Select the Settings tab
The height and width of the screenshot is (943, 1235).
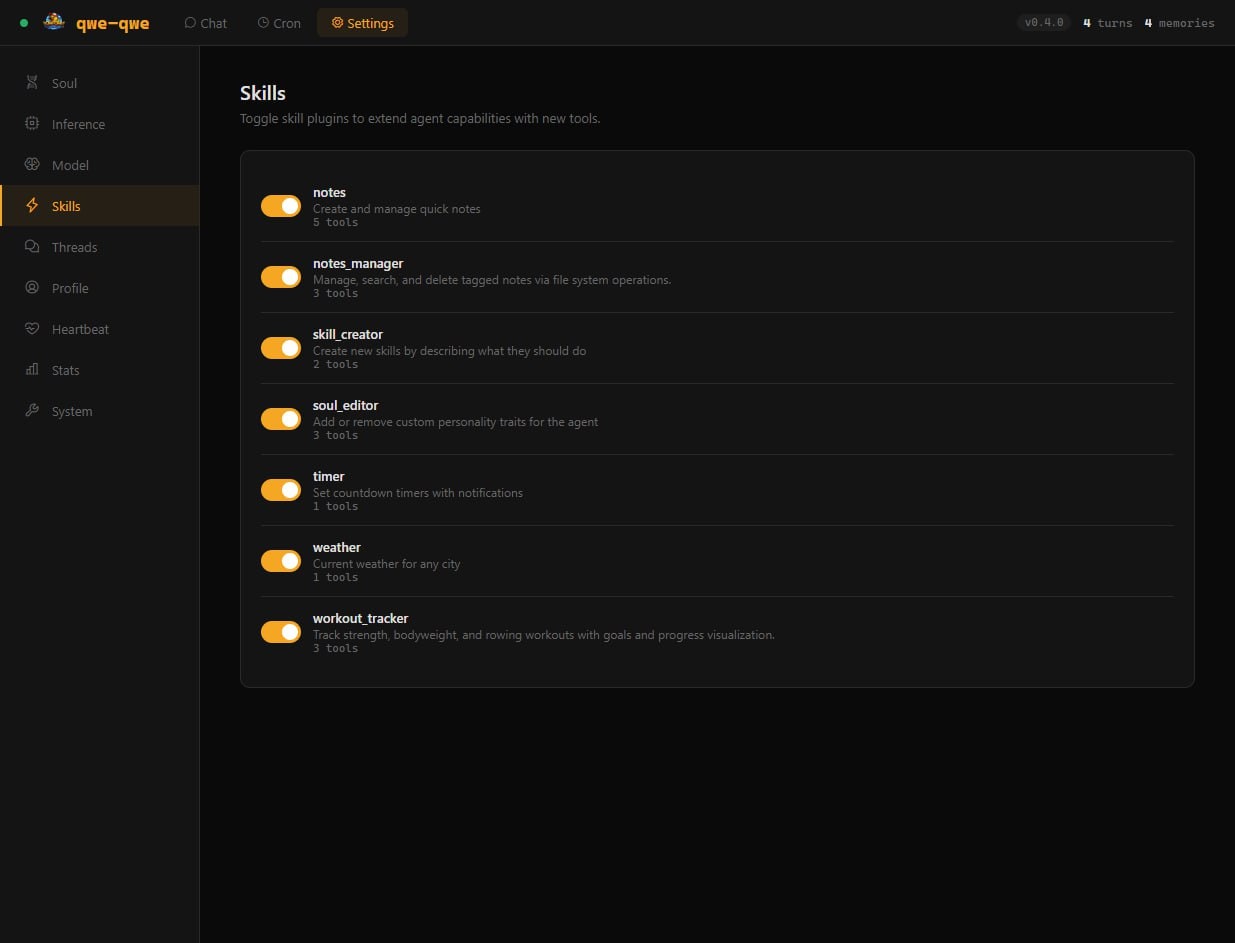(x=362, y=22)
